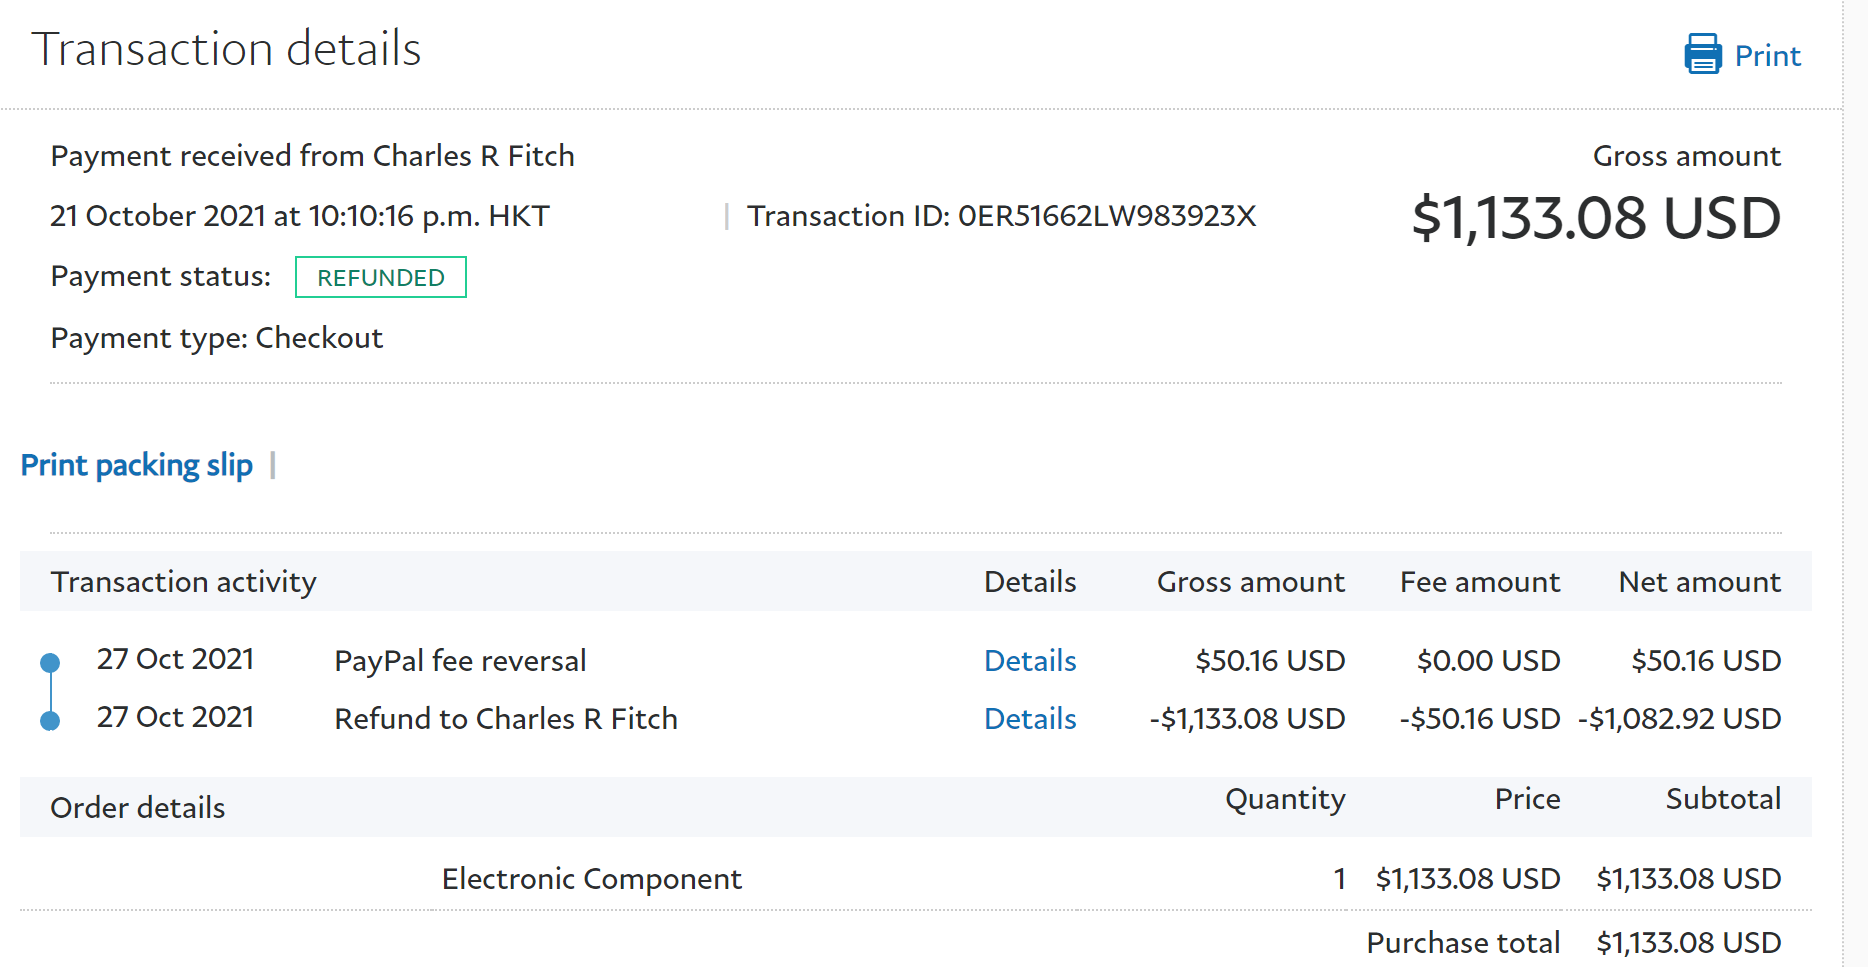Click the Transaction ID text

tap(1001, 216)
